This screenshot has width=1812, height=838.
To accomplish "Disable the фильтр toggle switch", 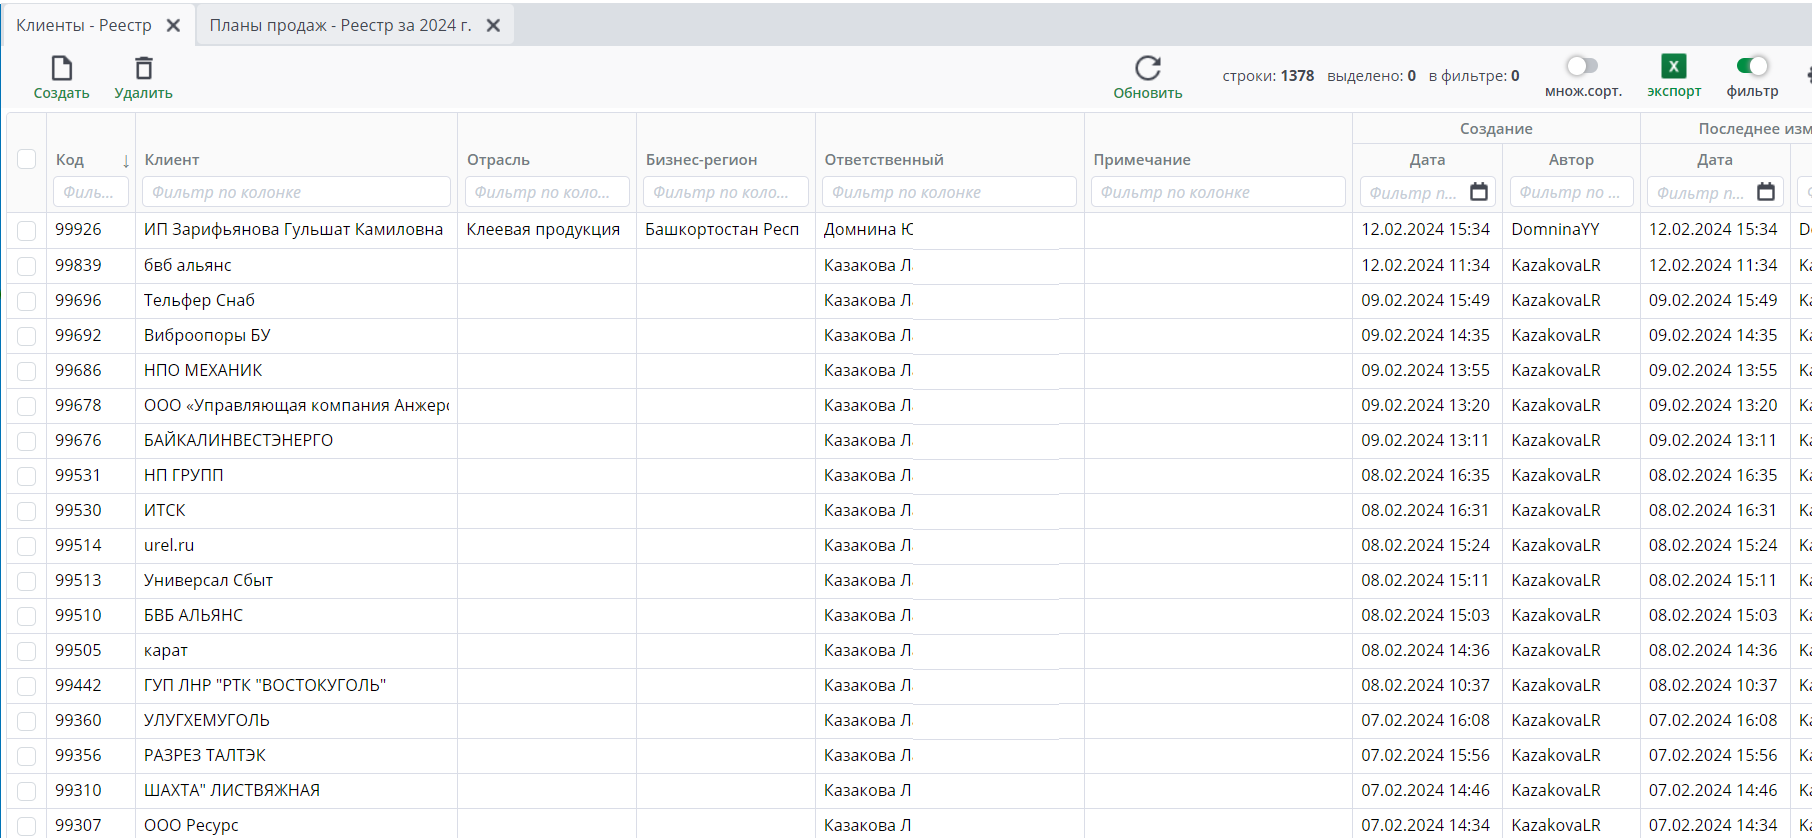I will tap(1752, 66).
